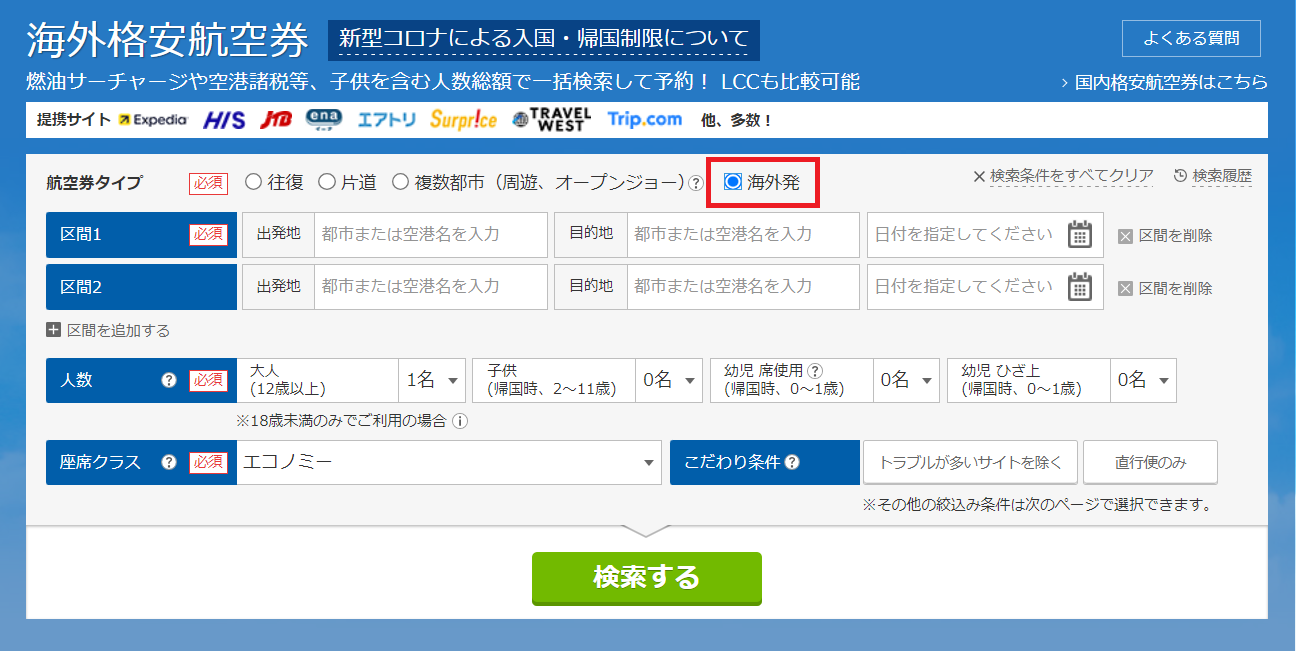Click info icon after 18歳未満 note
Viewport: 1296px width, 651px height.
pyautogui.click(x=460, y=421)
